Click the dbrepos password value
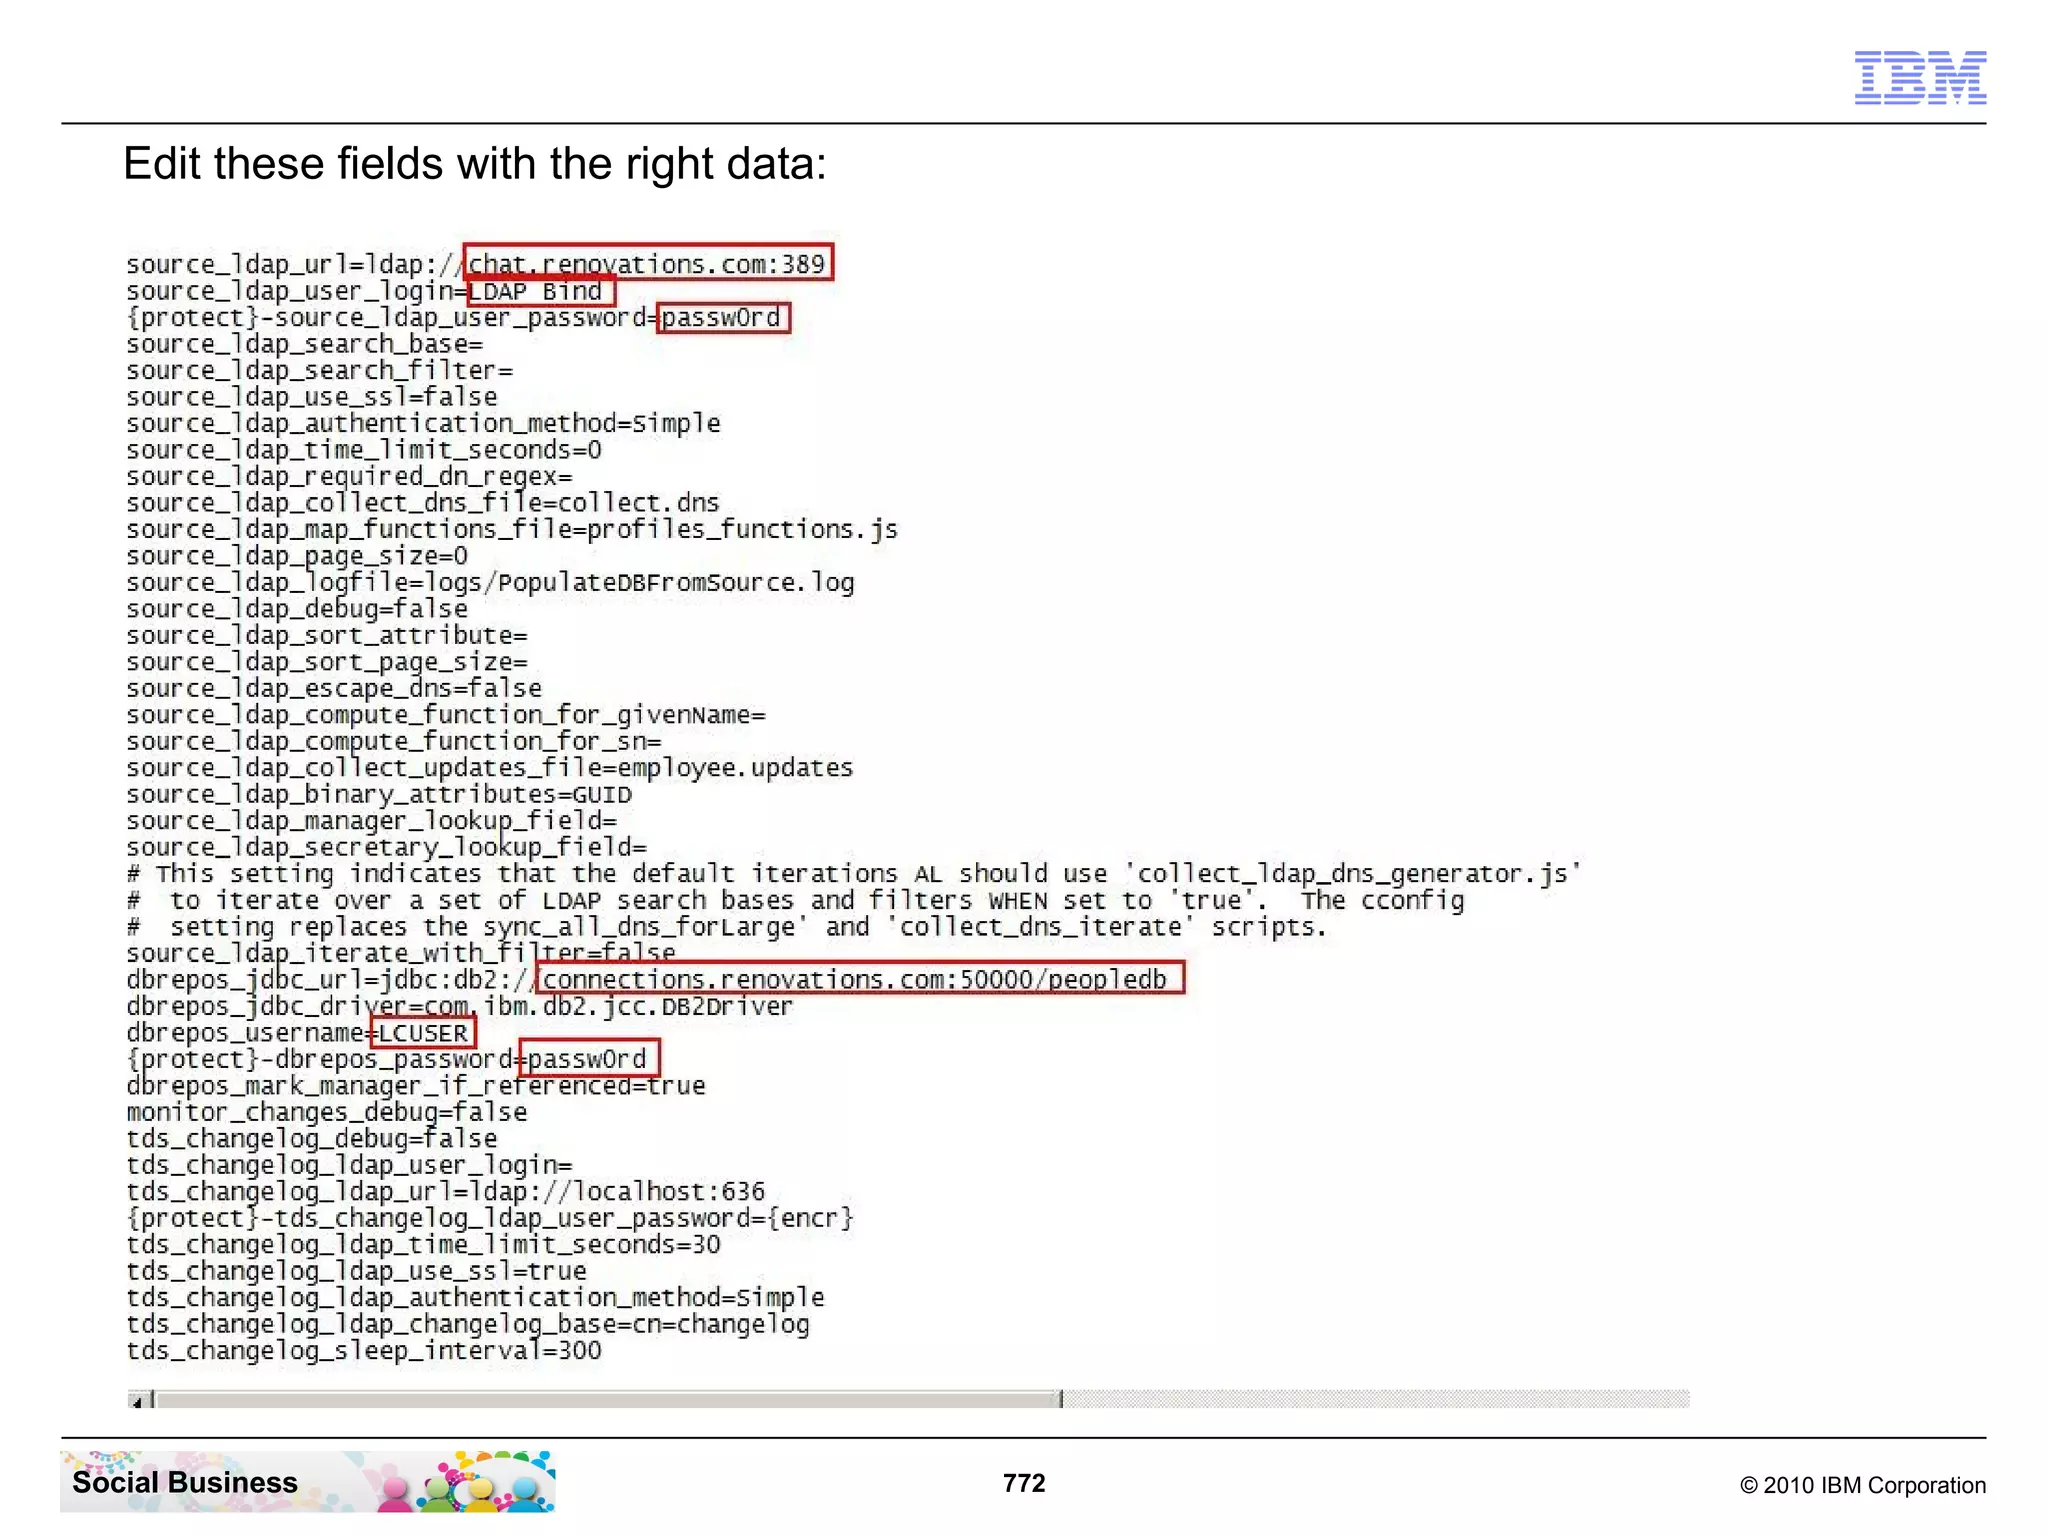2048x1536 pixels. 588,1059
